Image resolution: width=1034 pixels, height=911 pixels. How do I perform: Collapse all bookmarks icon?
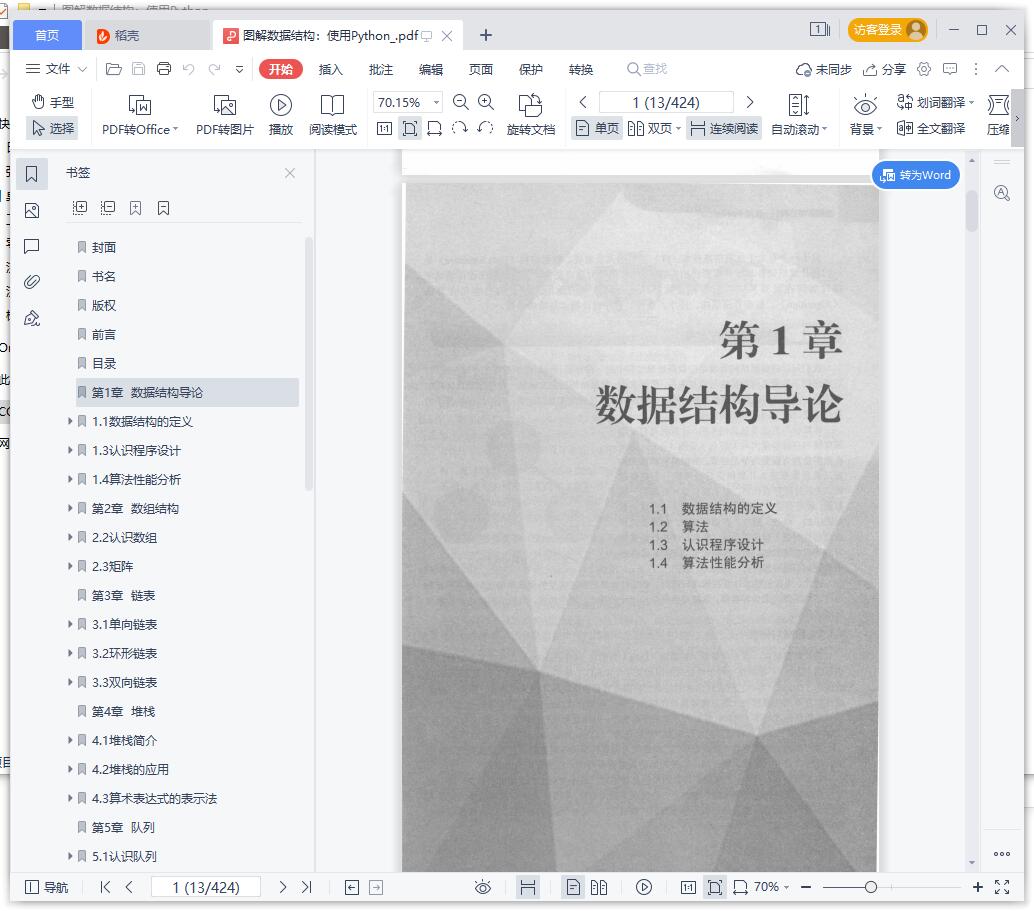[107, 208]
